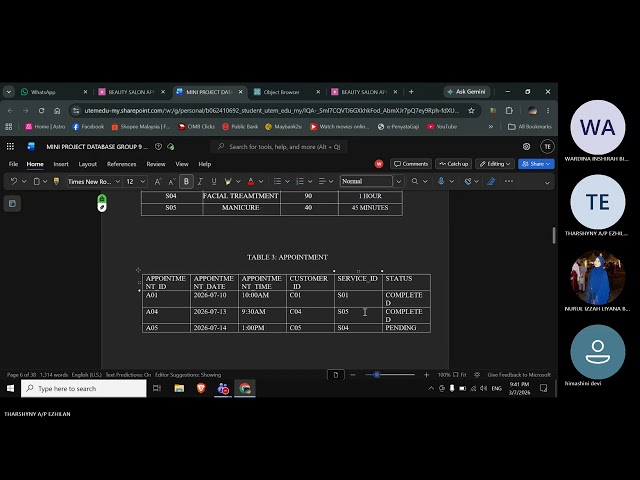Click the Undo icon in the Word toolbar
640x480 pixels.
click(13, 181)
